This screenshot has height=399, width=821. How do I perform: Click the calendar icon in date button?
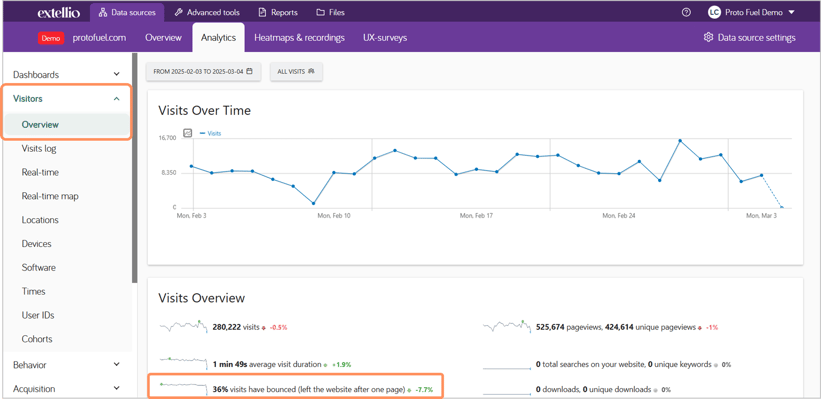[249, 71]
